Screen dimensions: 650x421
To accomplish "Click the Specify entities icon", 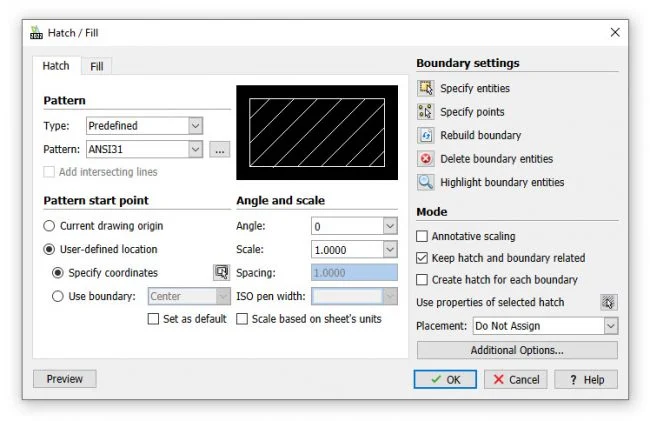I will tap(425, 89).
